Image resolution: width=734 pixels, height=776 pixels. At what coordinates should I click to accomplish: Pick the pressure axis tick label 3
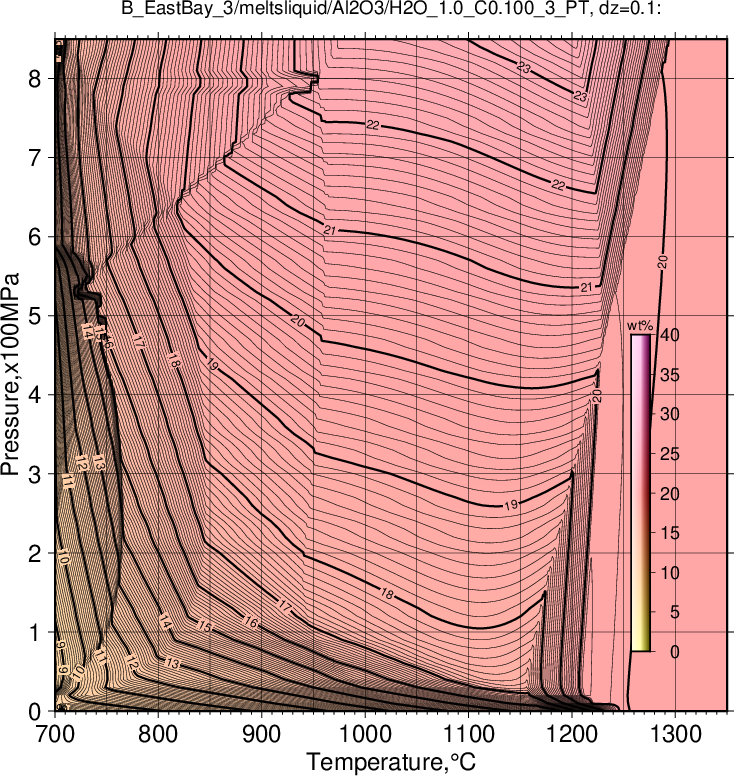tap(34, 475)
